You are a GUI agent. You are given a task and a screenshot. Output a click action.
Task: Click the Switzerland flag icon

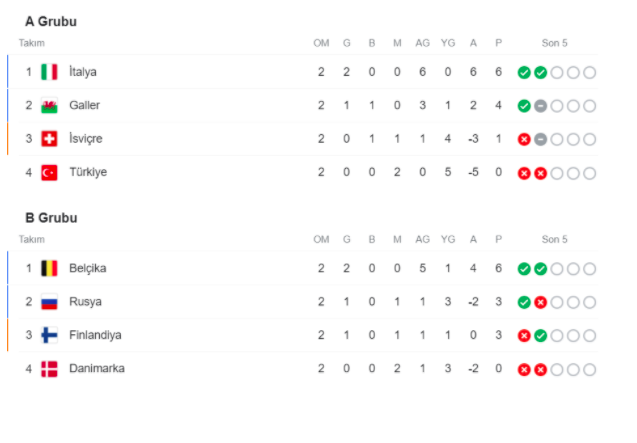49,139
